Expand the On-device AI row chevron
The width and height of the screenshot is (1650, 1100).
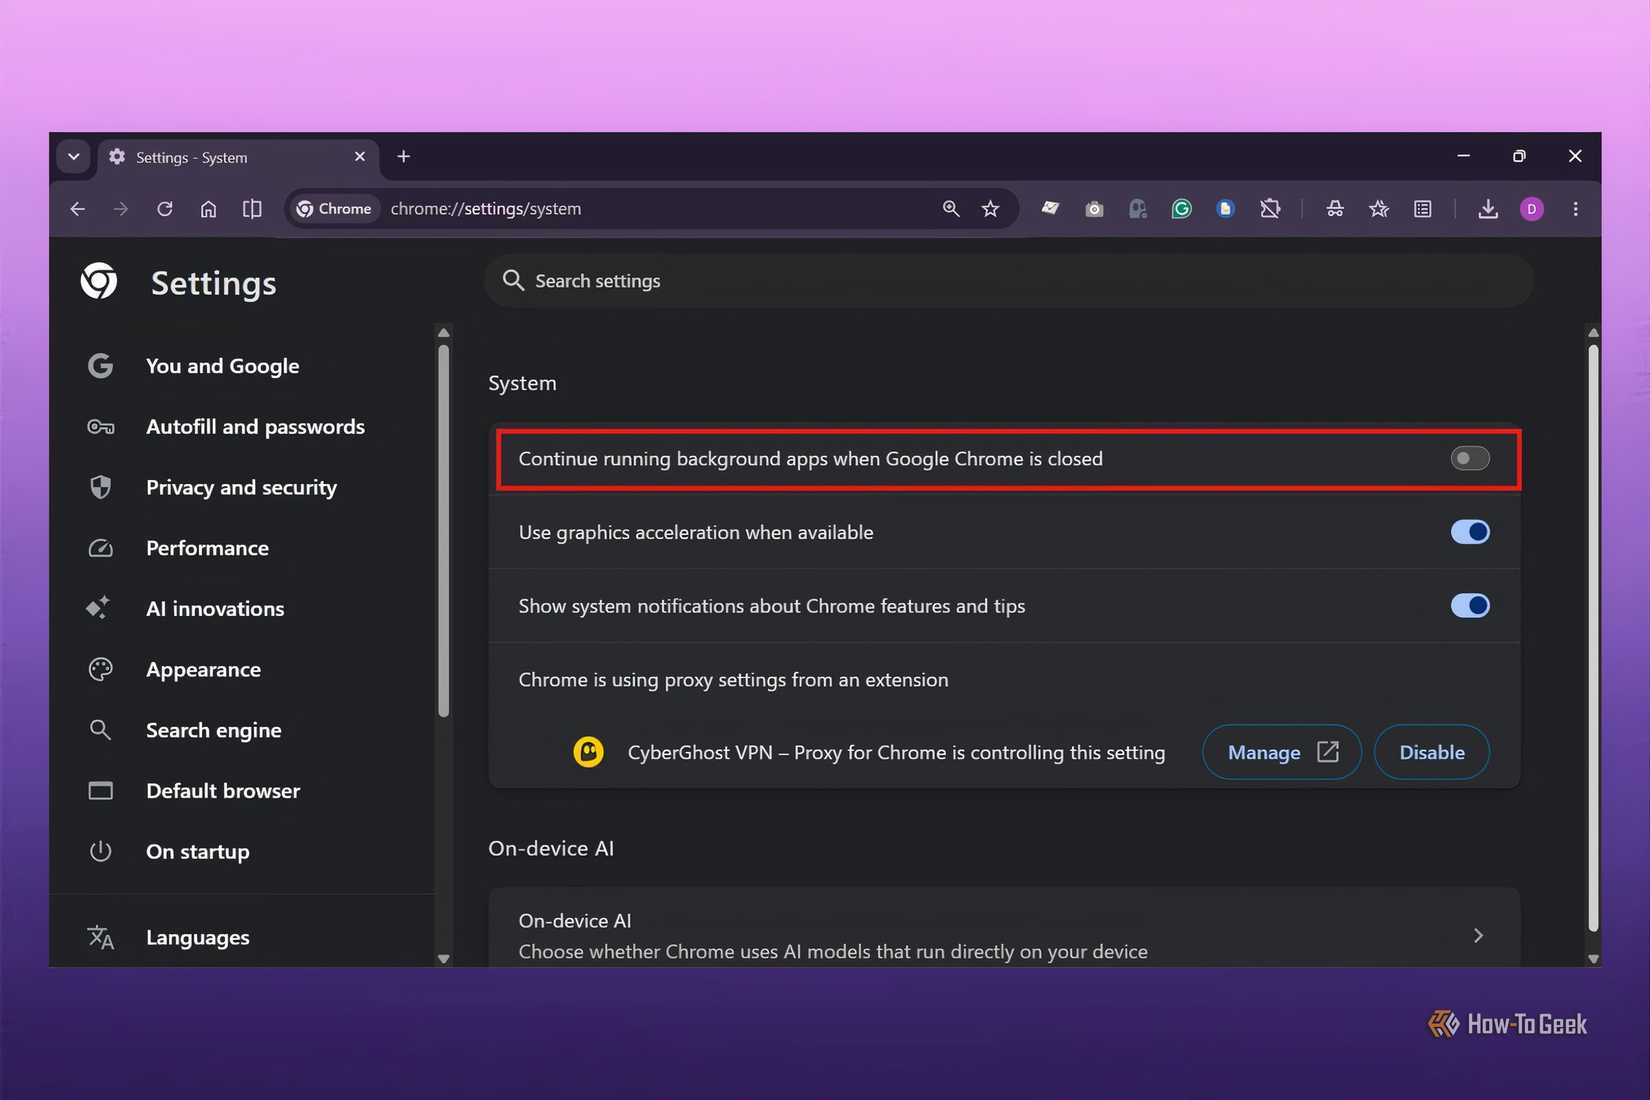tap(1478, 935)
